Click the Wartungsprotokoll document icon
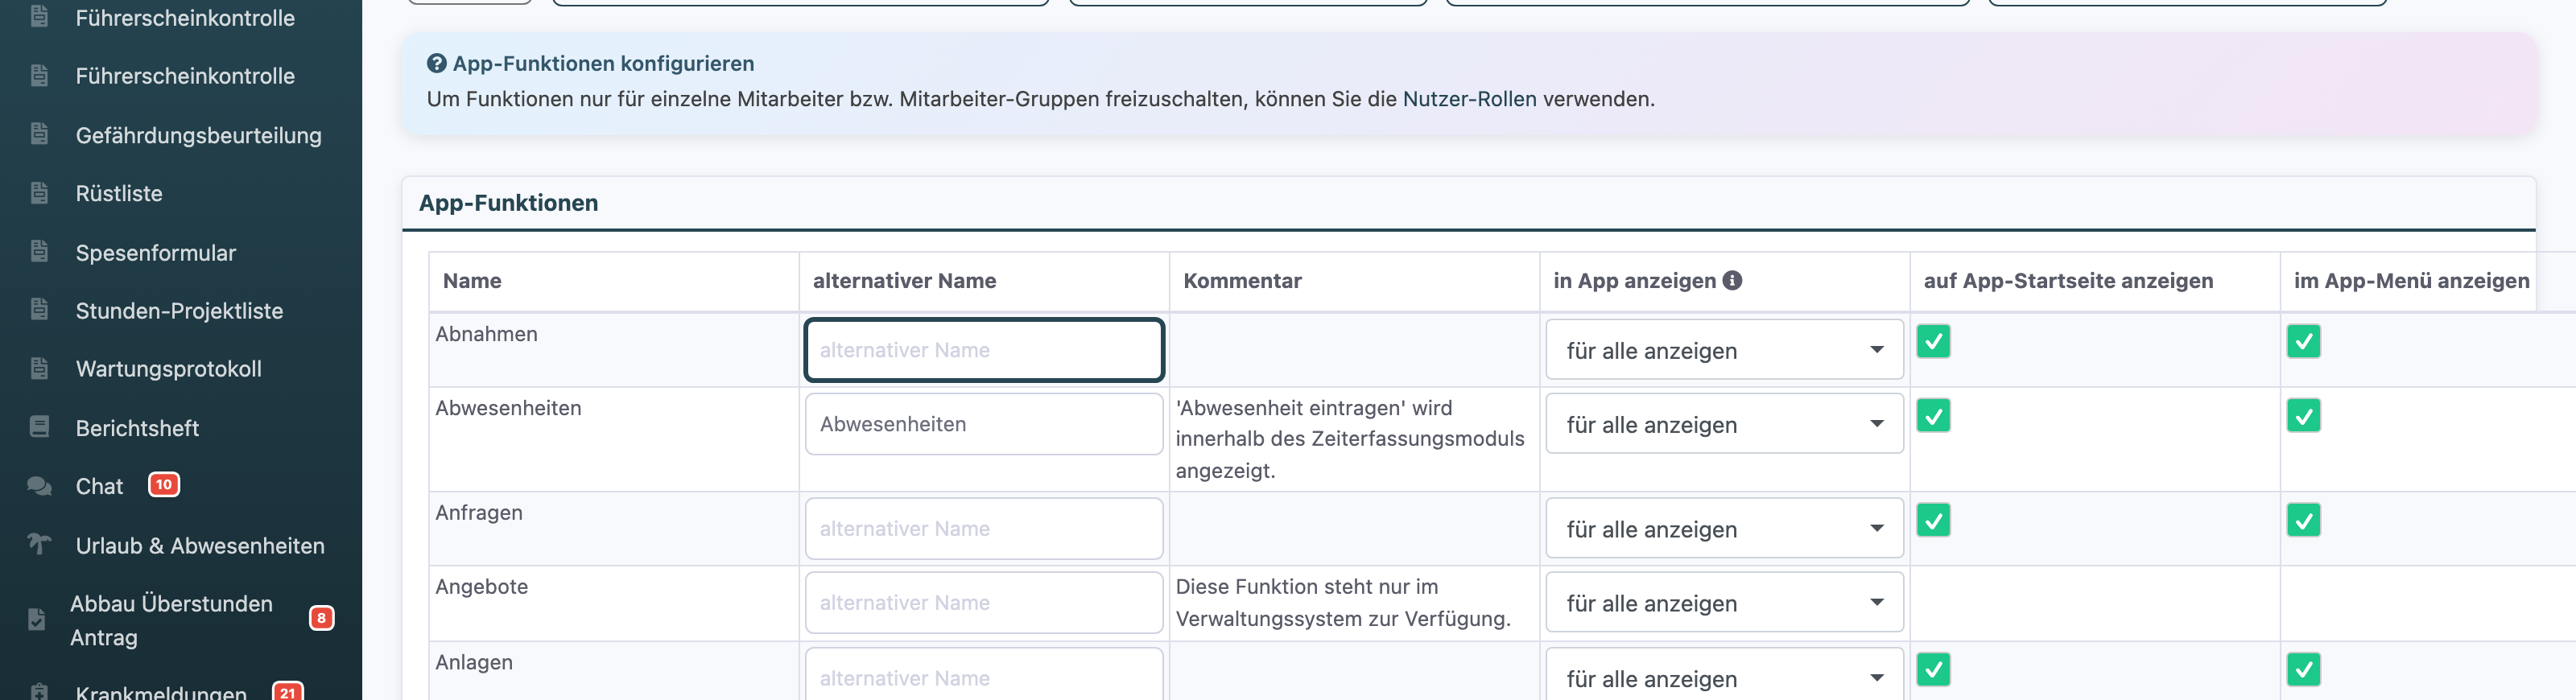Screen dimensions: 2576x700 (39, 368)
